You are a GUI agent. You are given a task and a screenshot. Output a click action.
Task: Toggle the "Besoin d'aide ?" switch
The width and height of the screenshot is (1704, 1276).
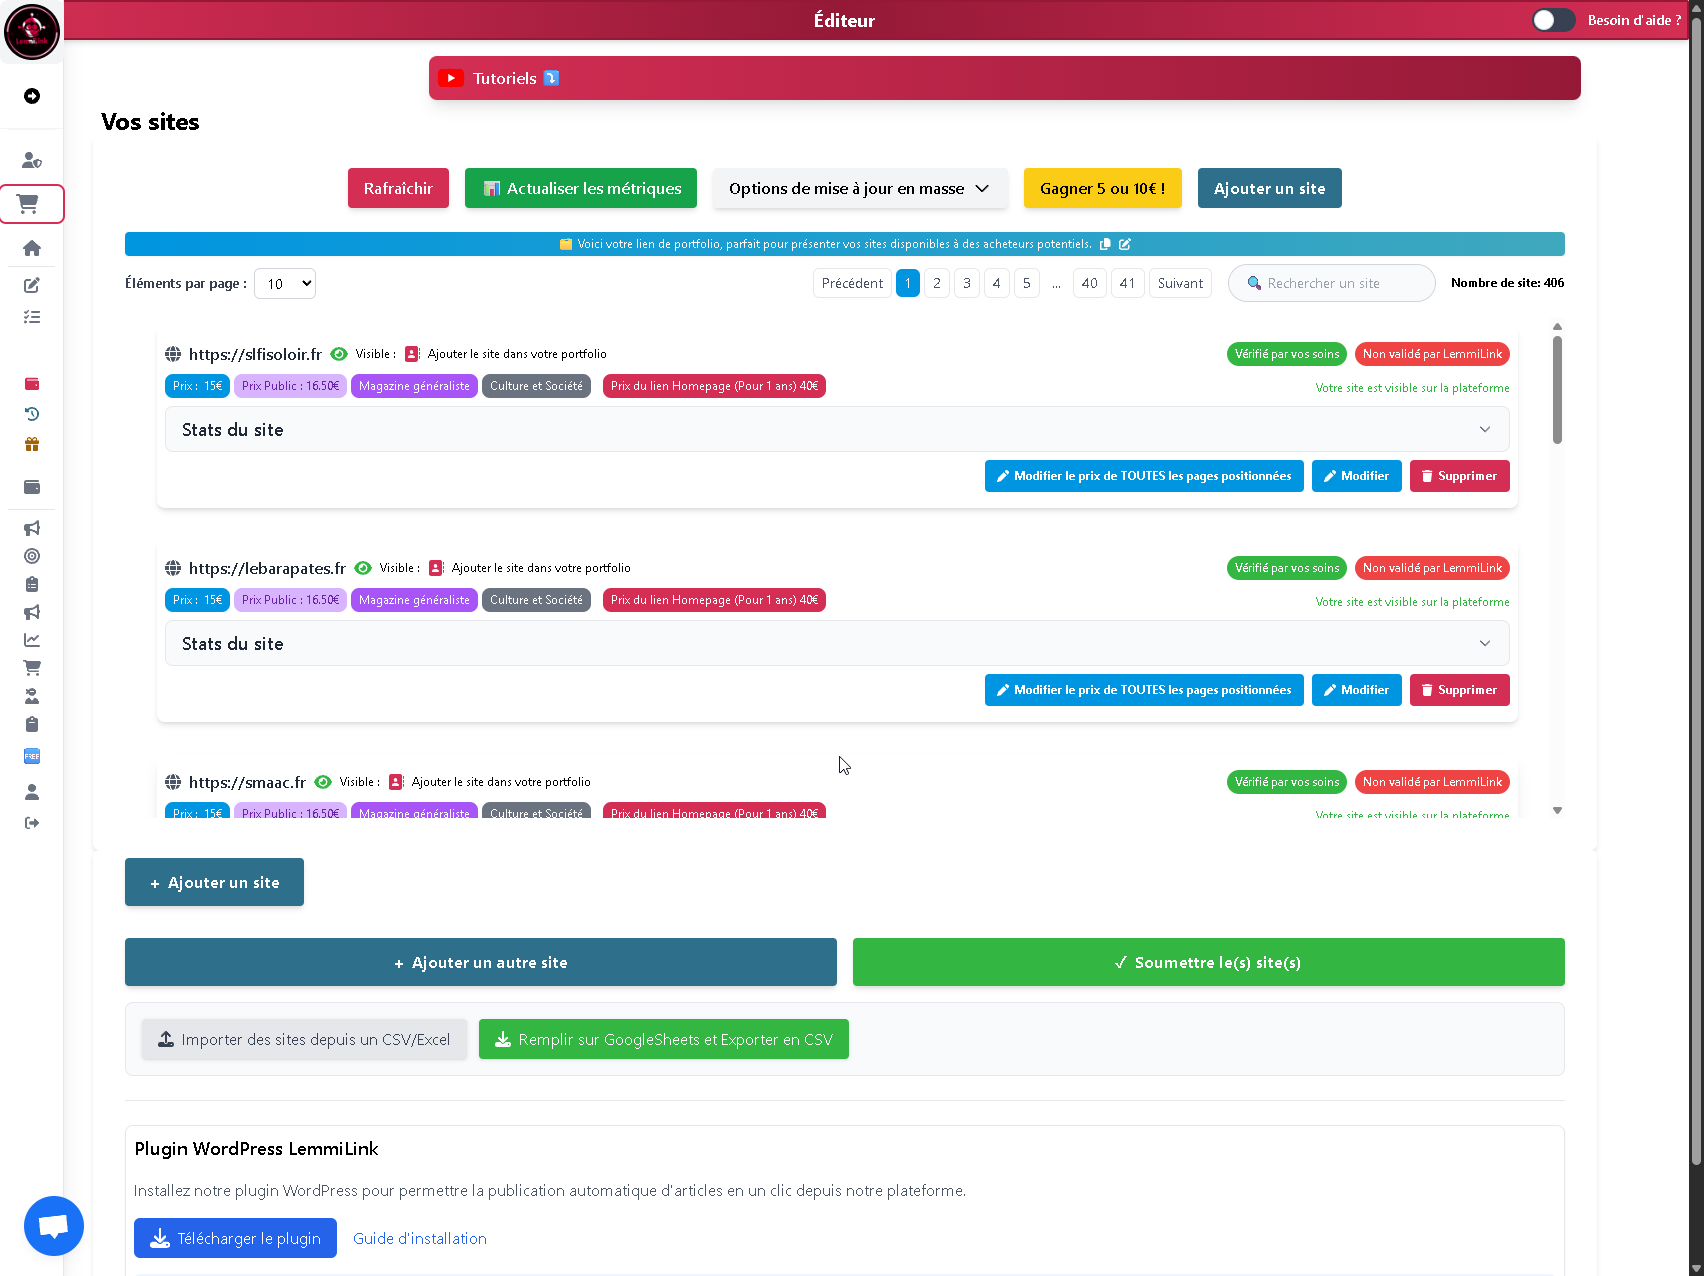1553,20
